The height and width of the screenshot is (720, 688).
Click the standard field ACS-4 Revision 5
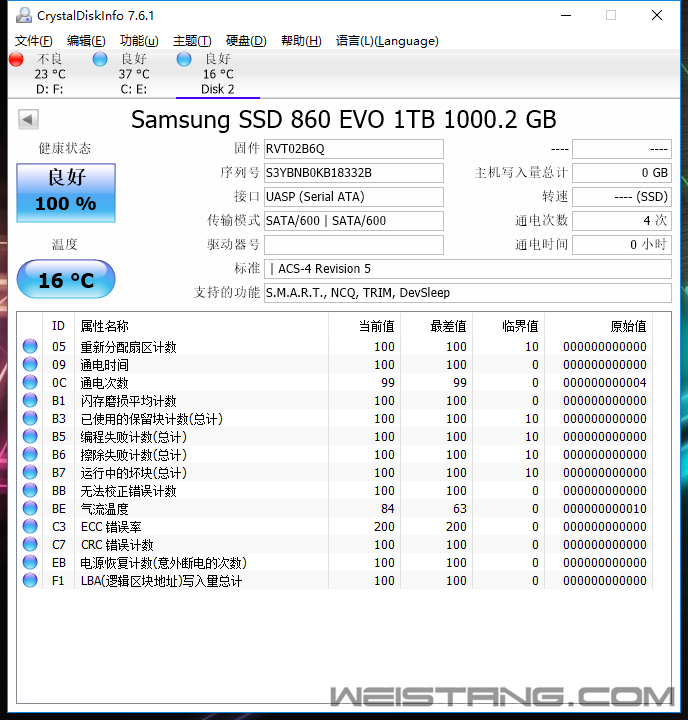pyautogui.click(x=468, y=269)
